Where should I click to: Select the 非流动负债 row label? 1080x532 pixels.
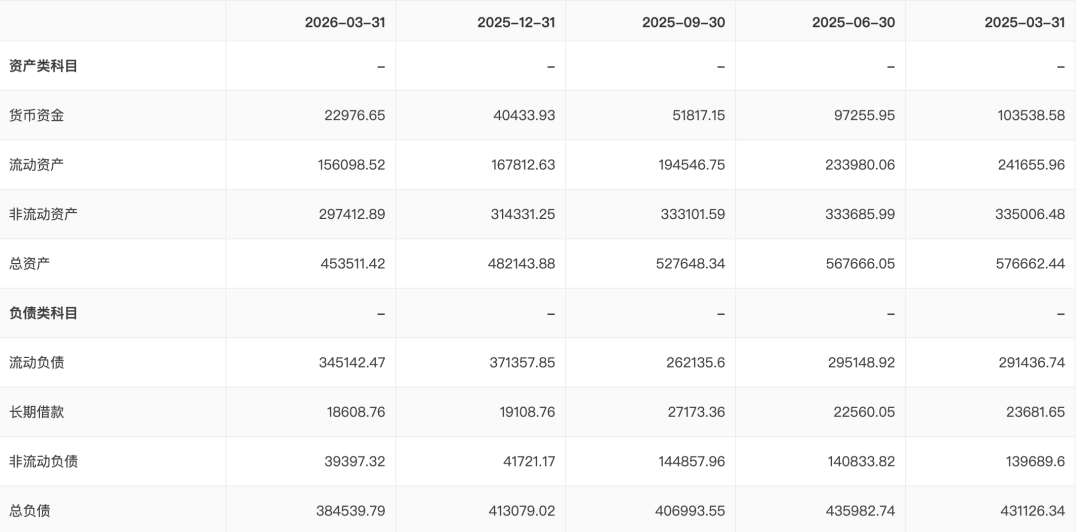point(43,462)
